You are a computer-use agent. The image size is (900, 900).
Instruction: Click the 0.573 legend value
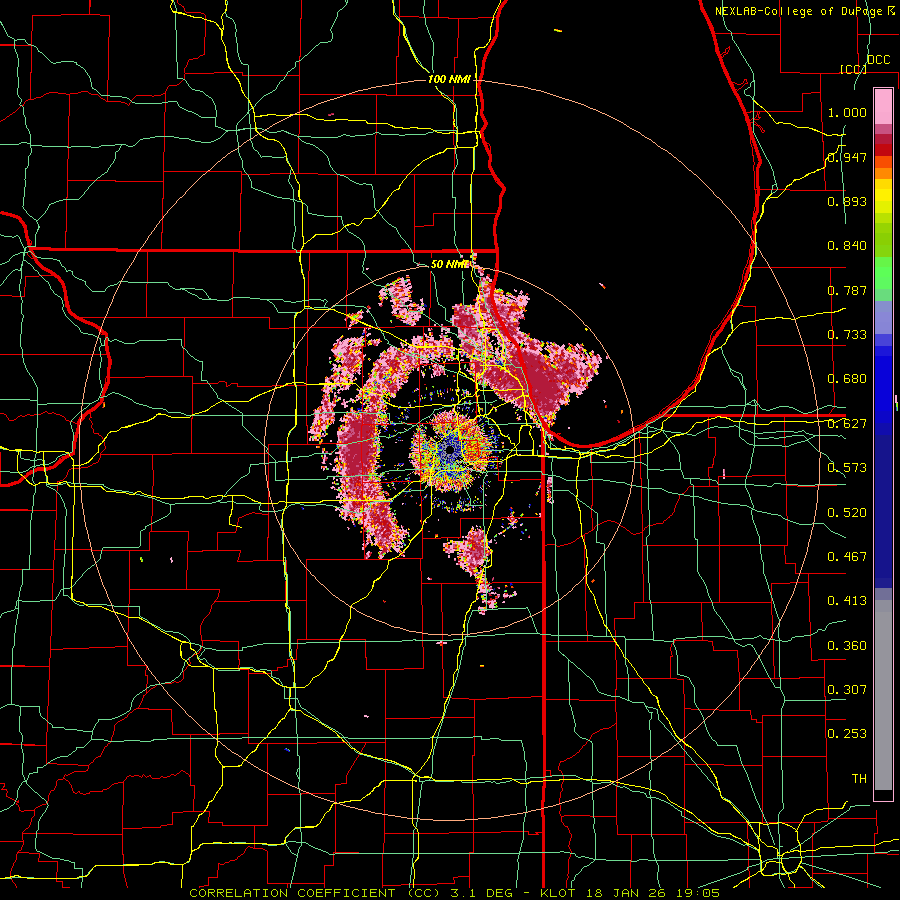pyautogui.click(x=847, y=467)
